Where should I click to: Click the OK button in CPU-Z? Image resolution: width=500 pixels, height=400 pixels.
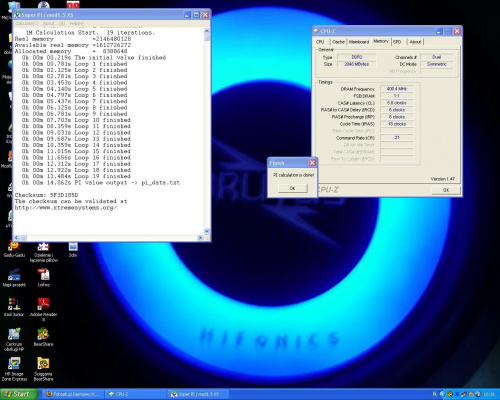[x=446, y=190]
